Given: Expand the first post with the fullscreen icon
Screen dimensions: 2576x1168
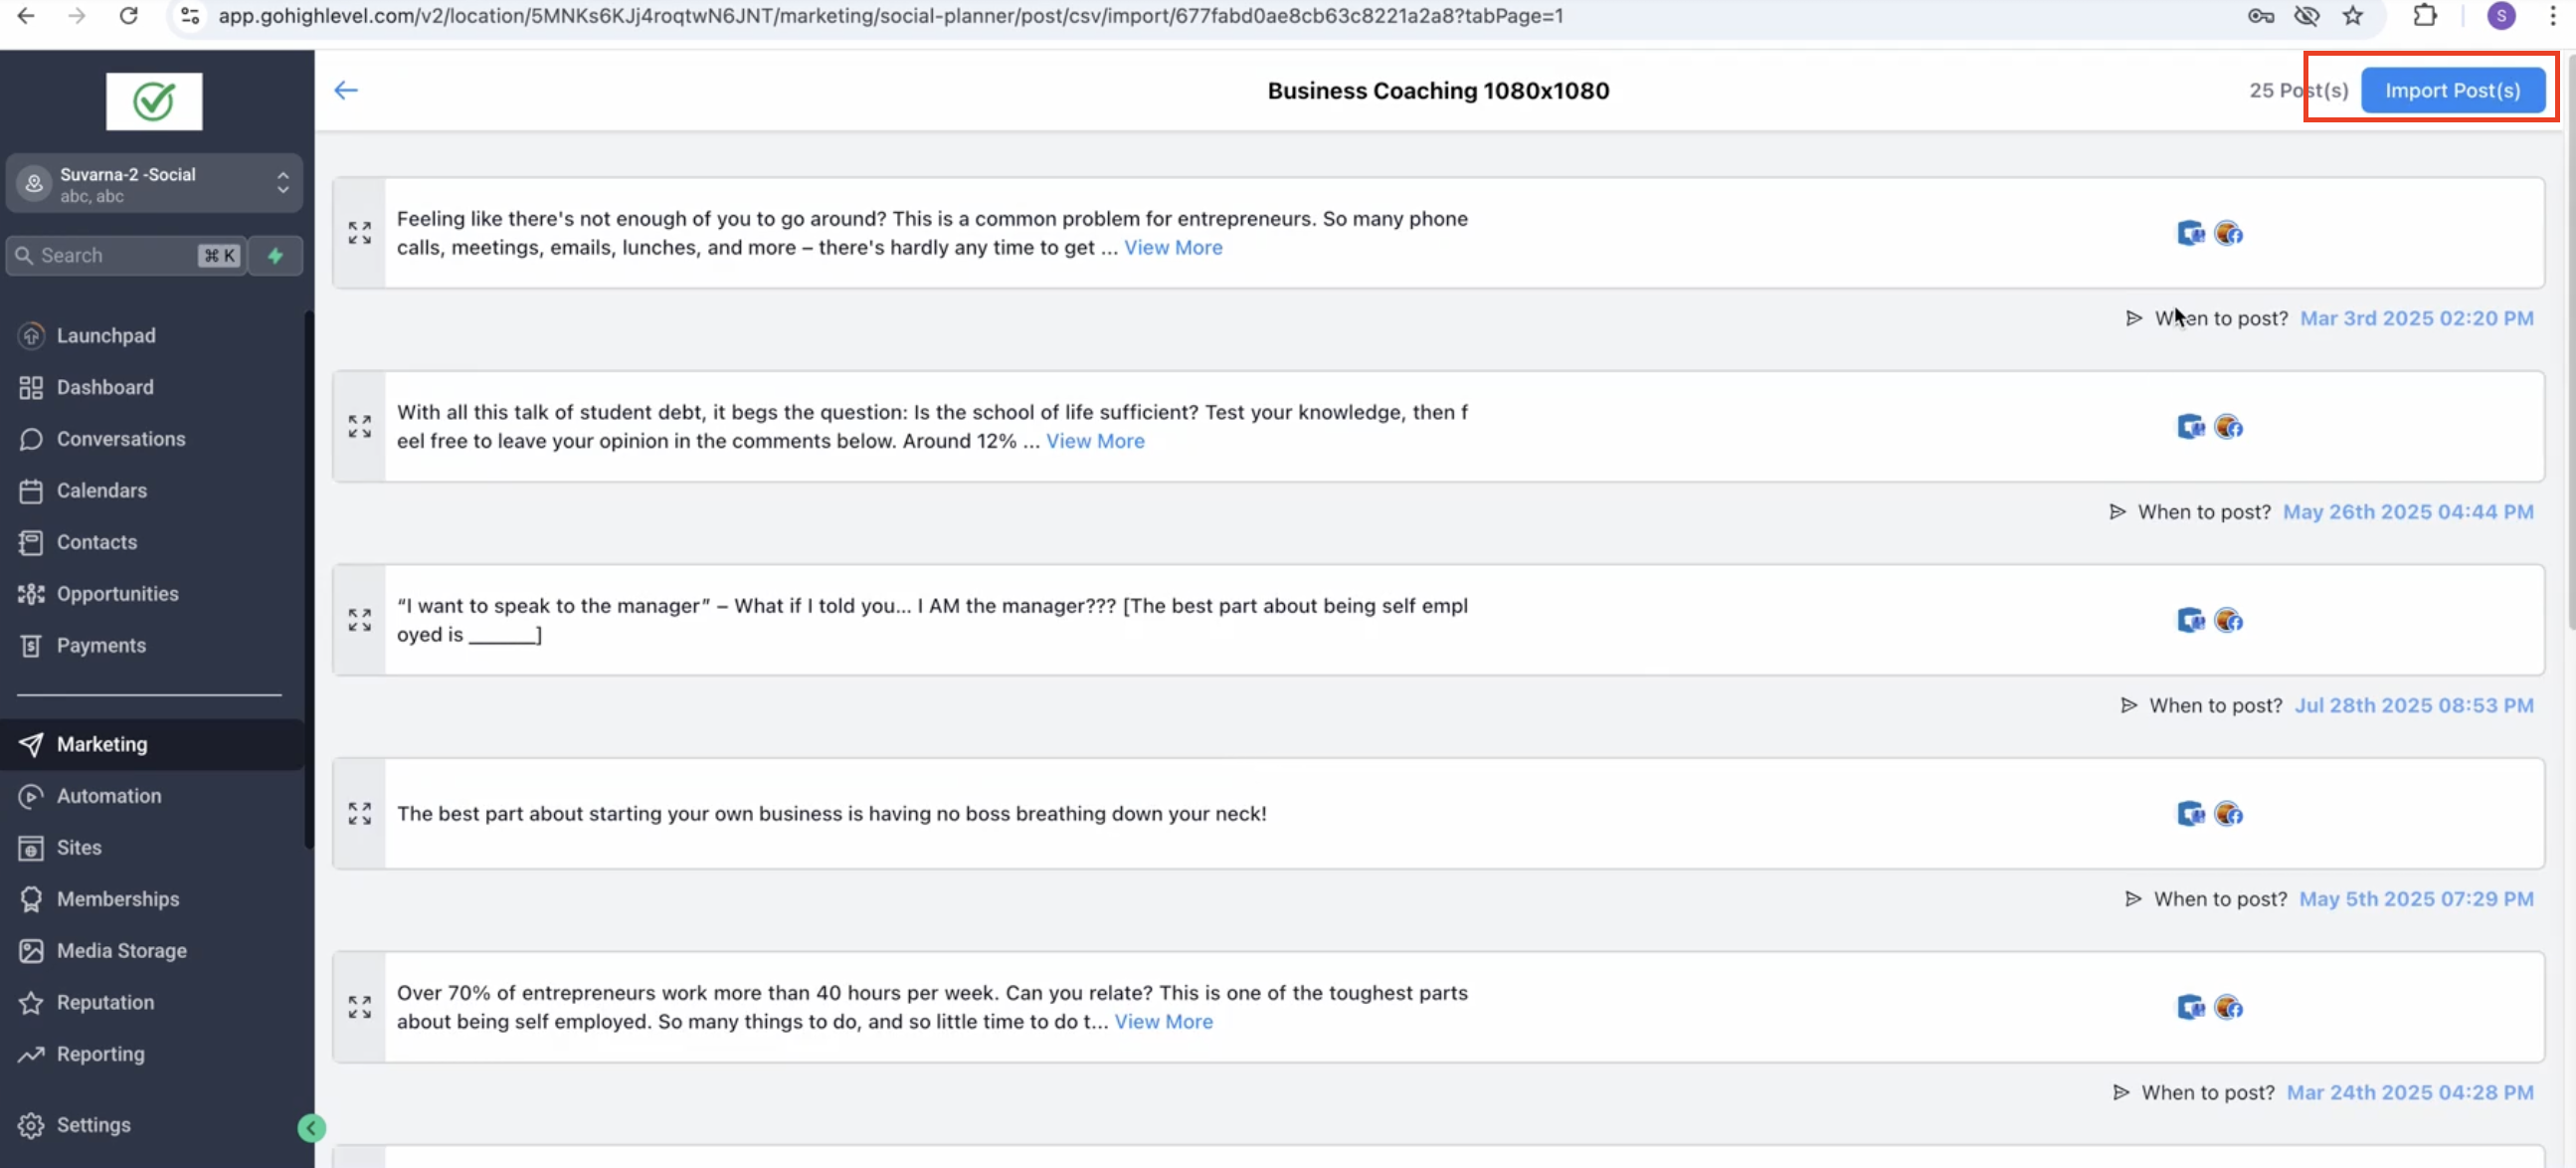Looking at the screenshot, I should (360, 233).
